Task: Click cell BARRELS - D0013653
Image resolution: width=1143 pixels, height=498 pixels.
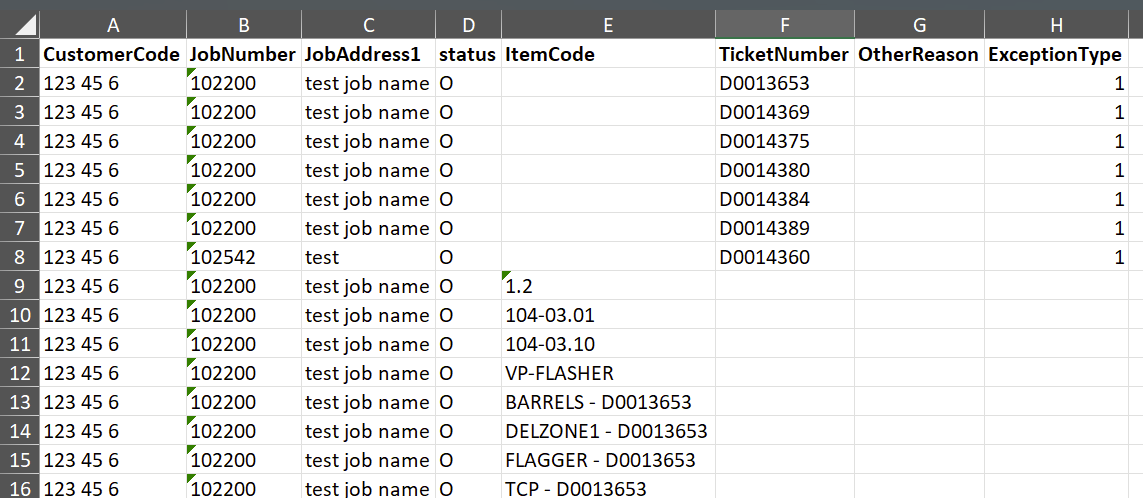Action: (x=608, y=402)
